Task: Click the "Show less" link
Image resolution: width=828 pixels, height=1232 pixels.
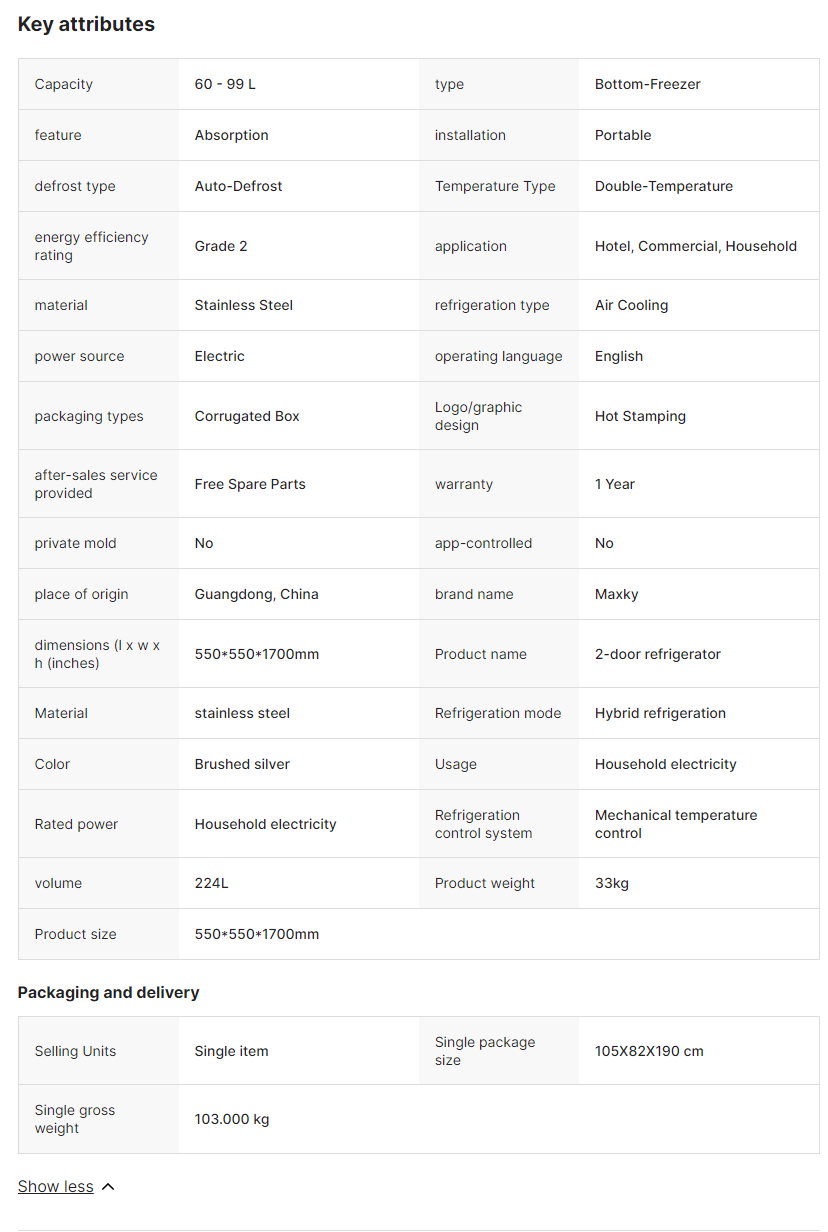Action: 56,1186
